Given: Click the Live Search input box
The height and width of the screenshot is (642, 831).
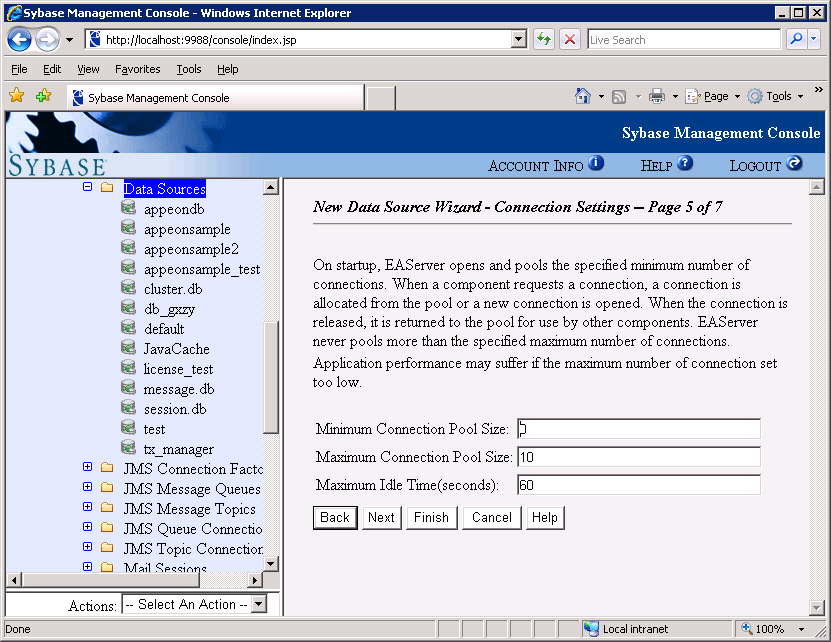Looking at the screenshot, I should [684, 39].
